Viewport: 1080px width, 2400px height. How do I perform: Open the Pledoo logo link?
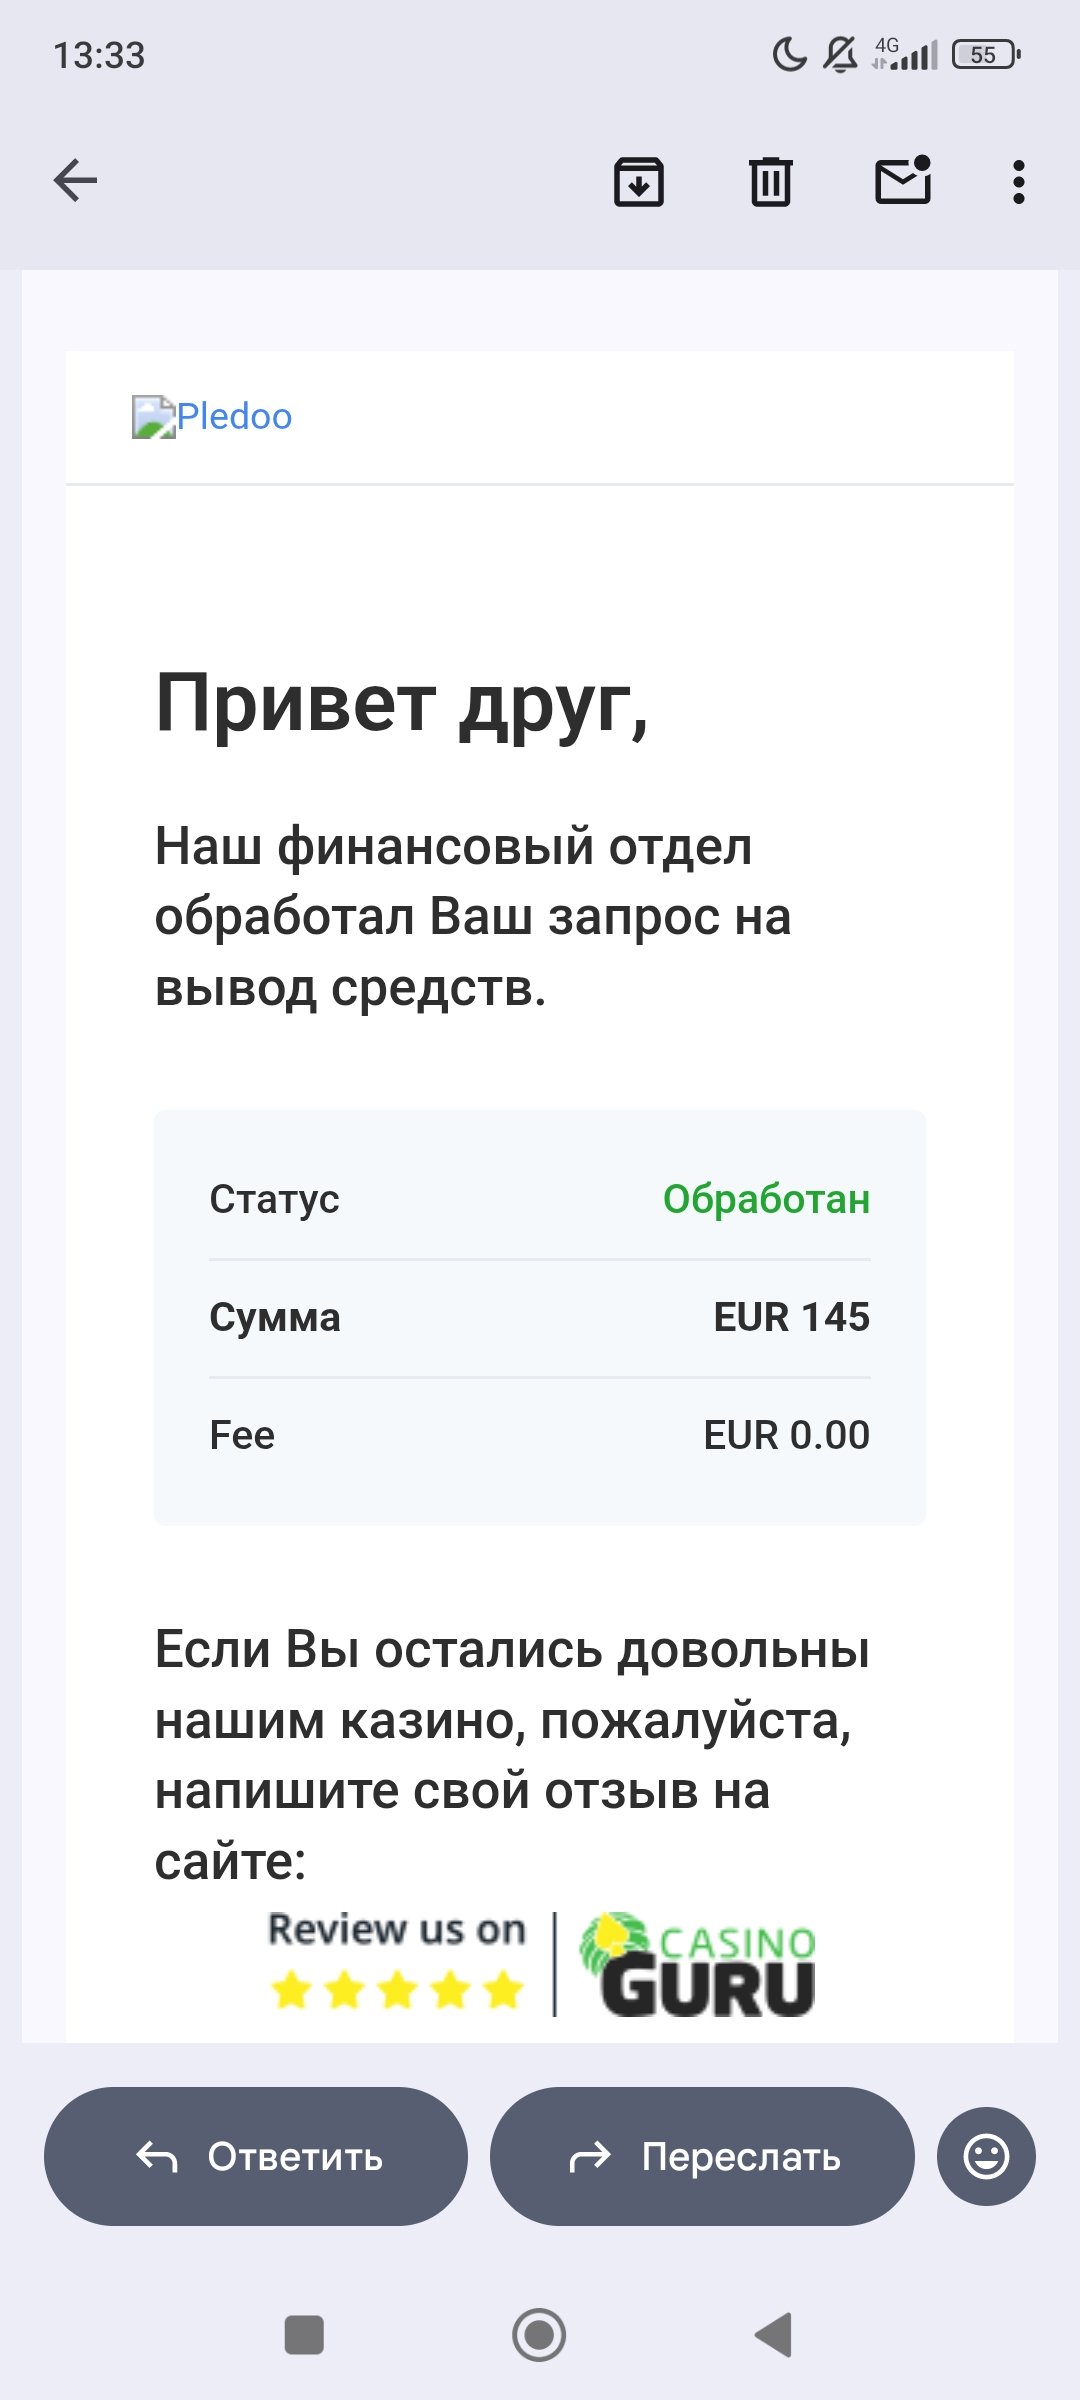tap(234, 416)
